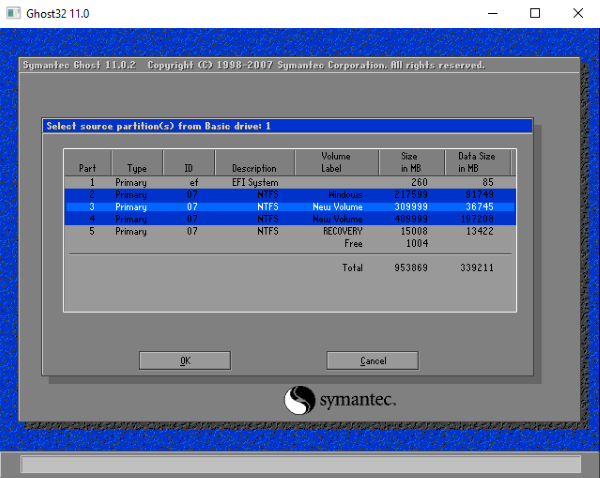Select partition 3 size 309999 row
Screen dimensions: 600x478
click(x=290, y=207)
